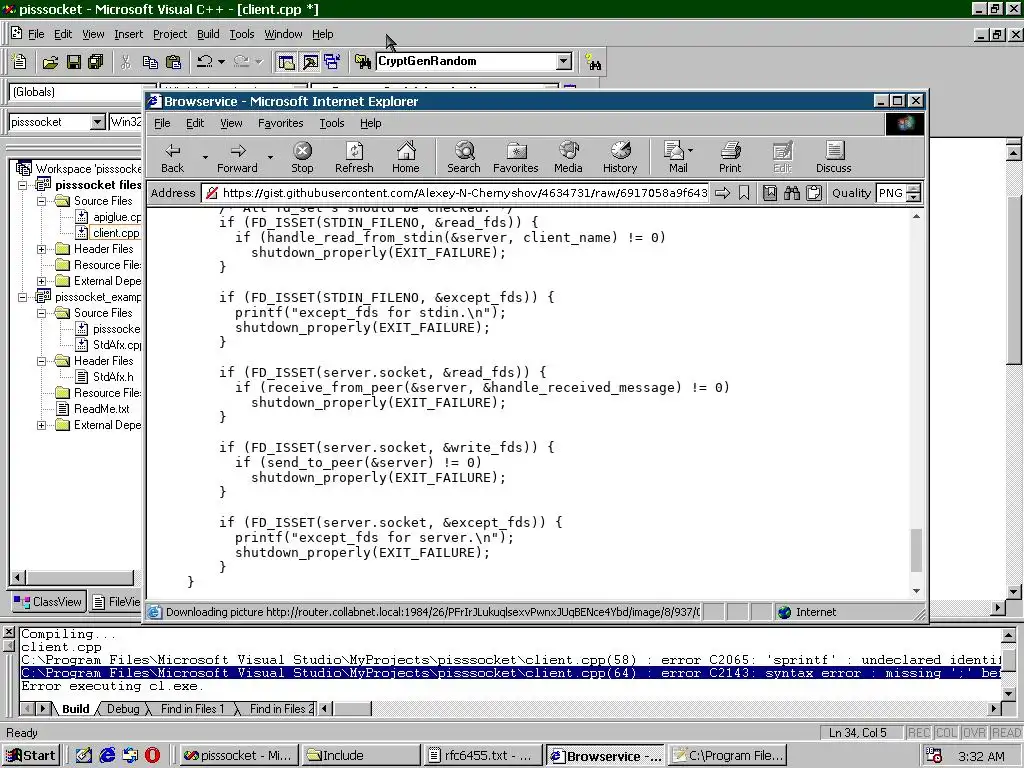Increase Quality value with up stepper
The height and width of the screenshot is (768, 1024).
pos(914,189)
